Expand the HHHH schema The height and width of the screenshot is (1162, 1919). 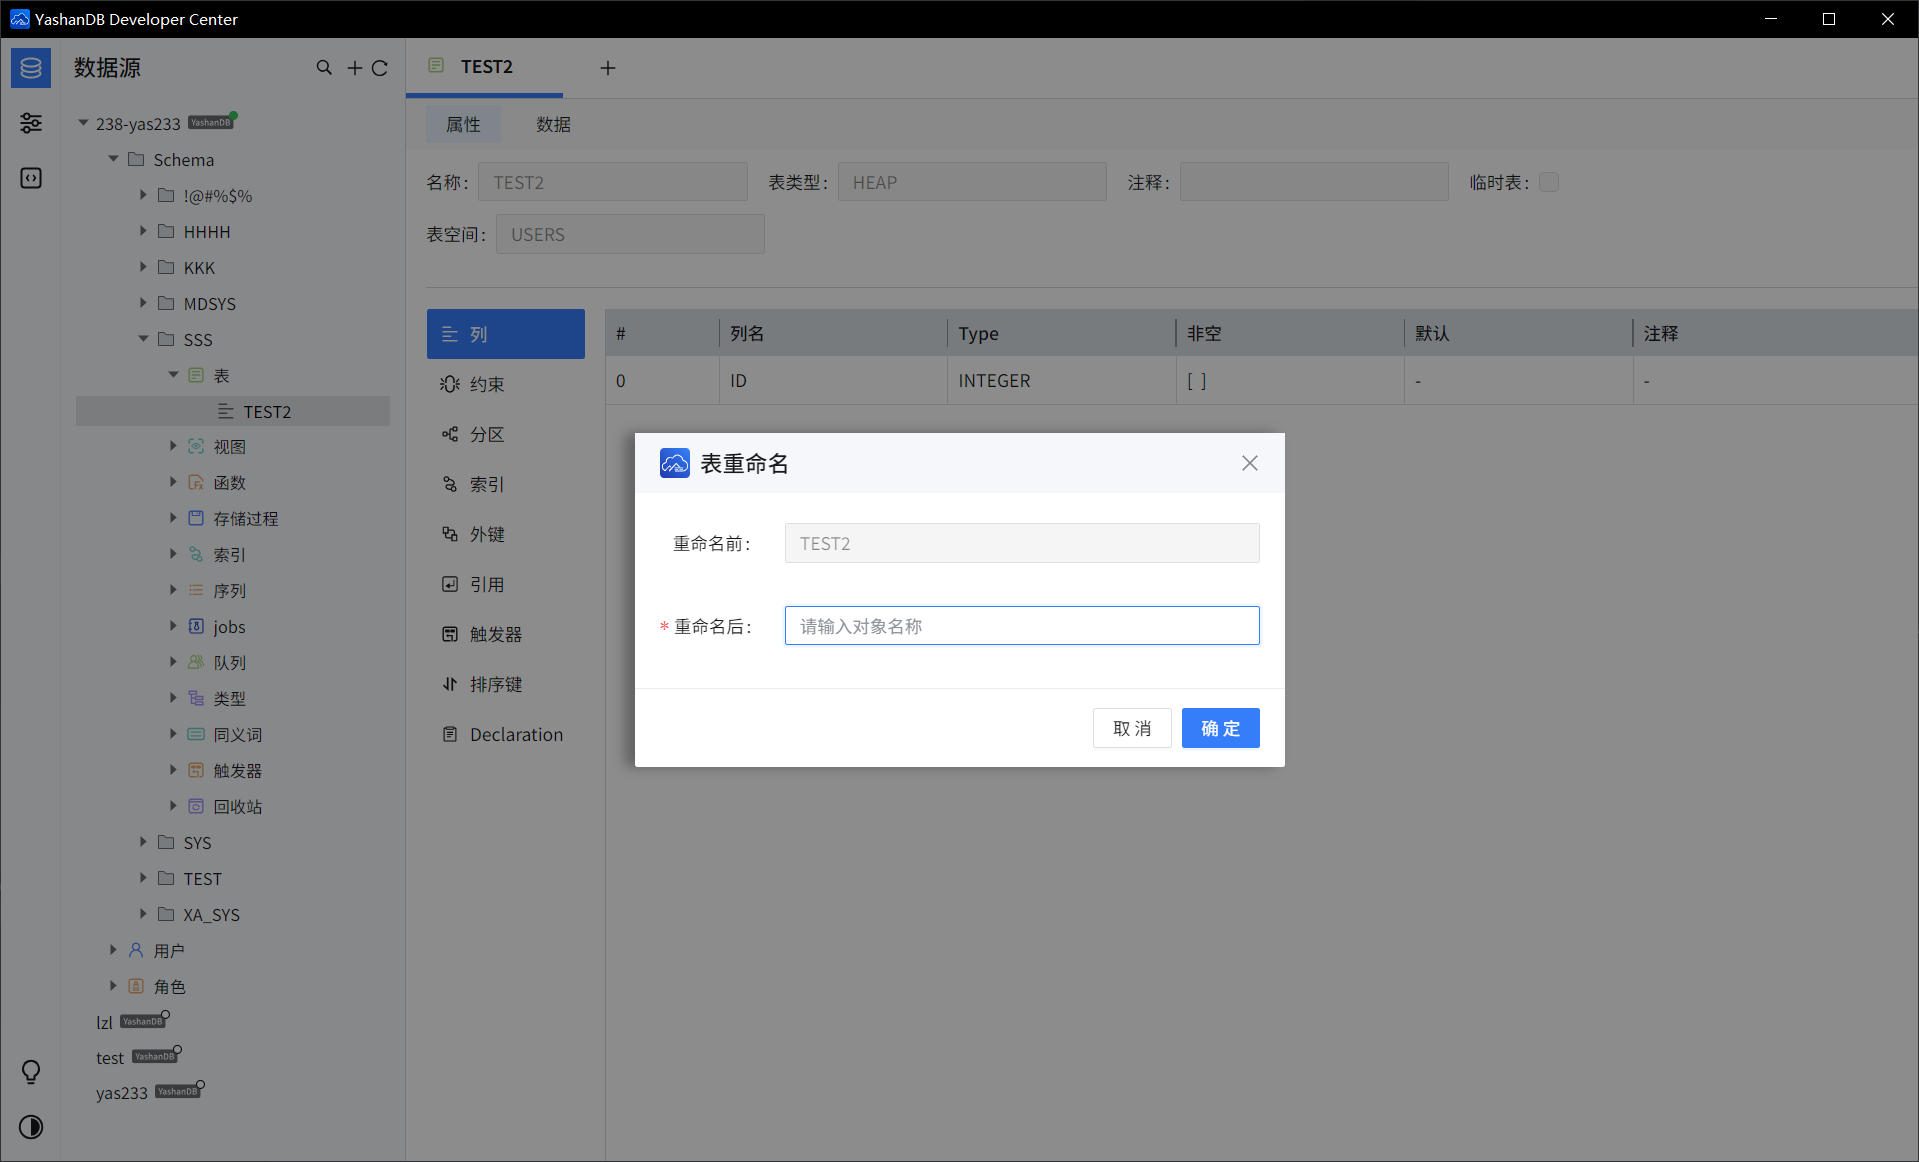click(144, 231)
